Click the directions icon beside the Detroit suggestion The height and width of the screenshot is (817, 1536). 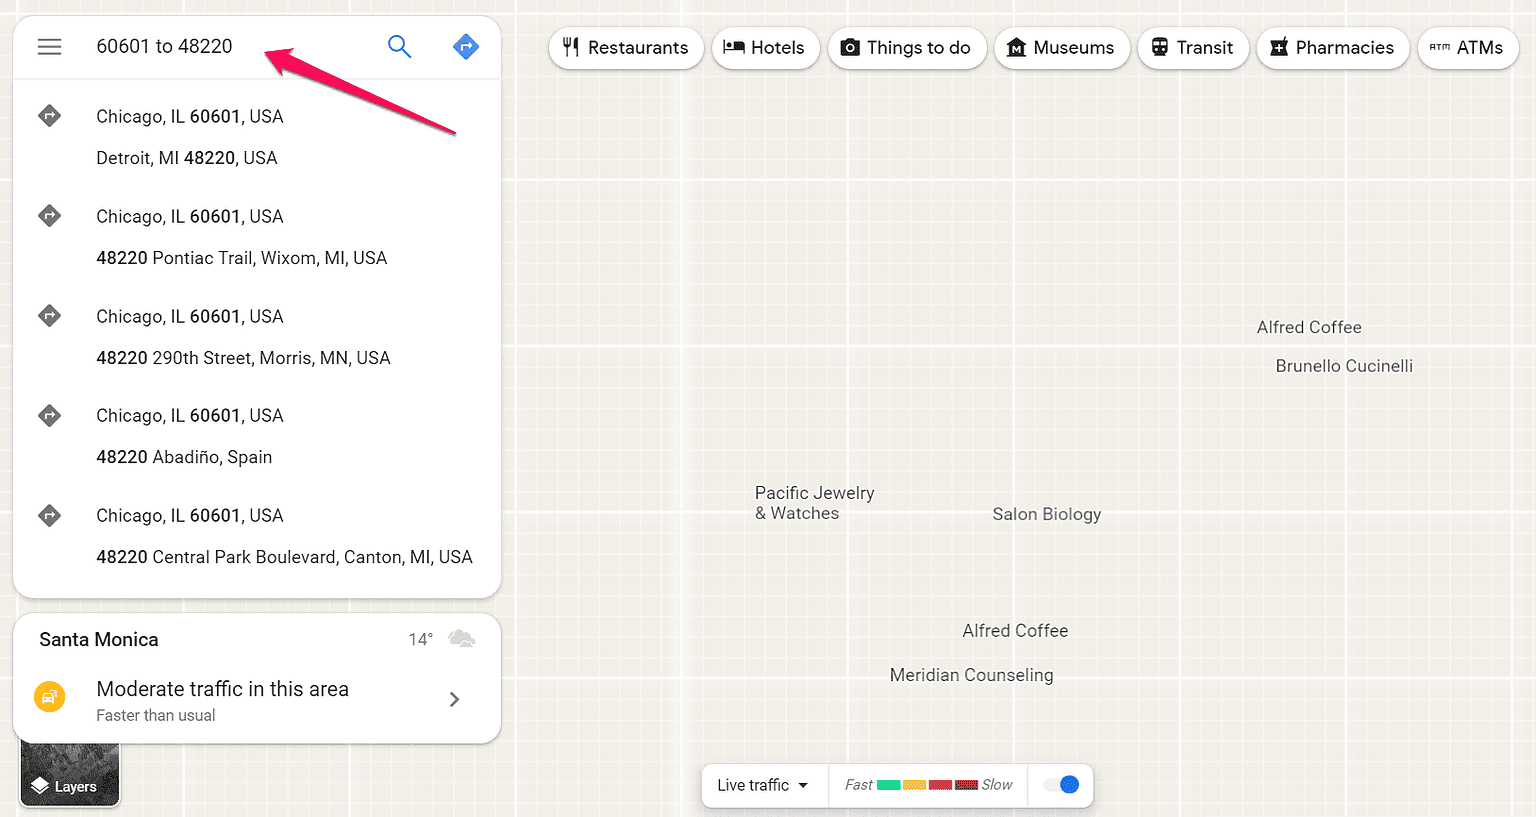click(49, 115)
